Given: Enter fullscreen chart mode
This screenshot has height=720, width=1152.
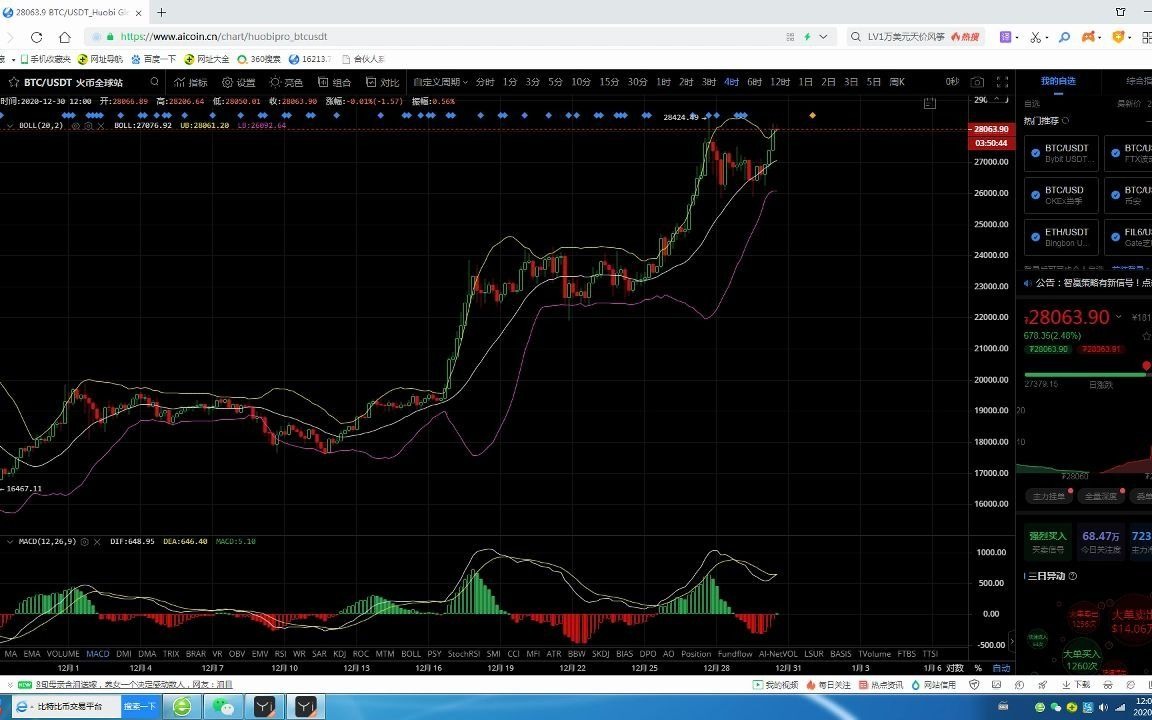Looking at the screenshot, I should (x=1002, y=82).
